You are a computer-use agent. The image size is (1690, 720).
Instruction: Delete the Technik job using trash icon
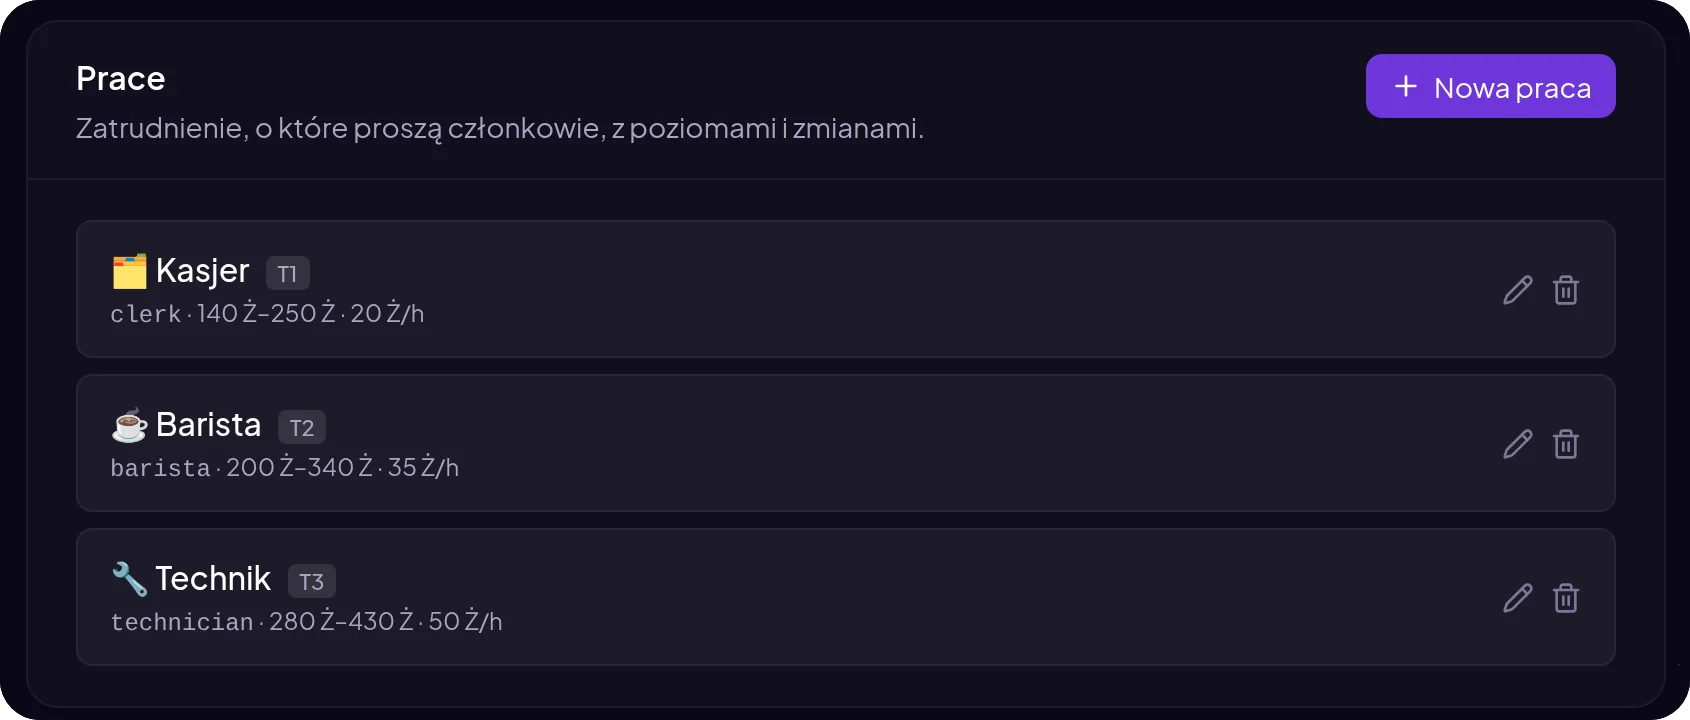(1566, 598)
